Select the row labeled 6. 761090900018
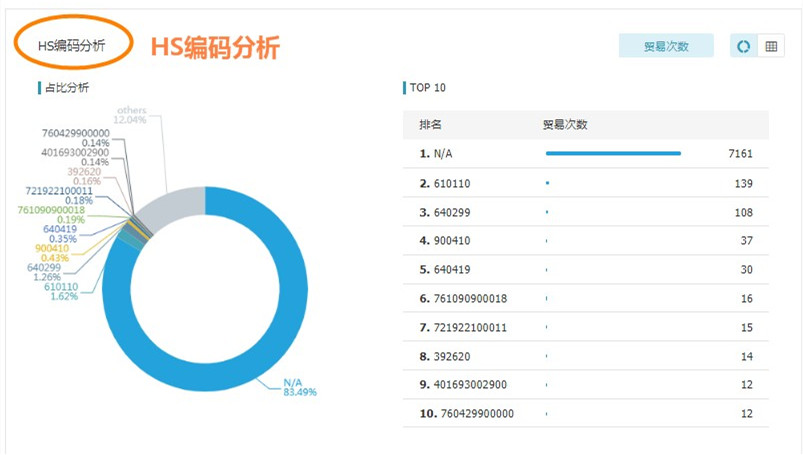803x455 pixels. (x=586, y=298)
